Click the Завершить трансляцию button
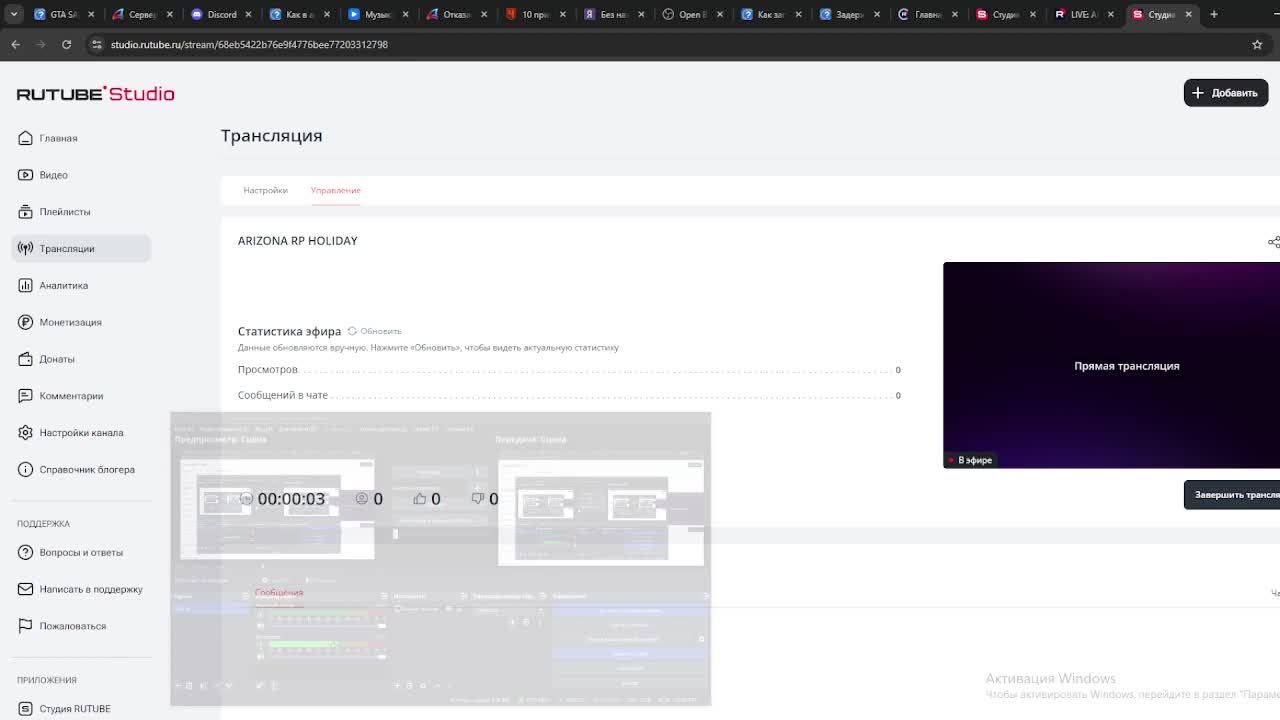Viewport: 1280px width, 720px height. pyautogui.click(x=1232, y=495)
